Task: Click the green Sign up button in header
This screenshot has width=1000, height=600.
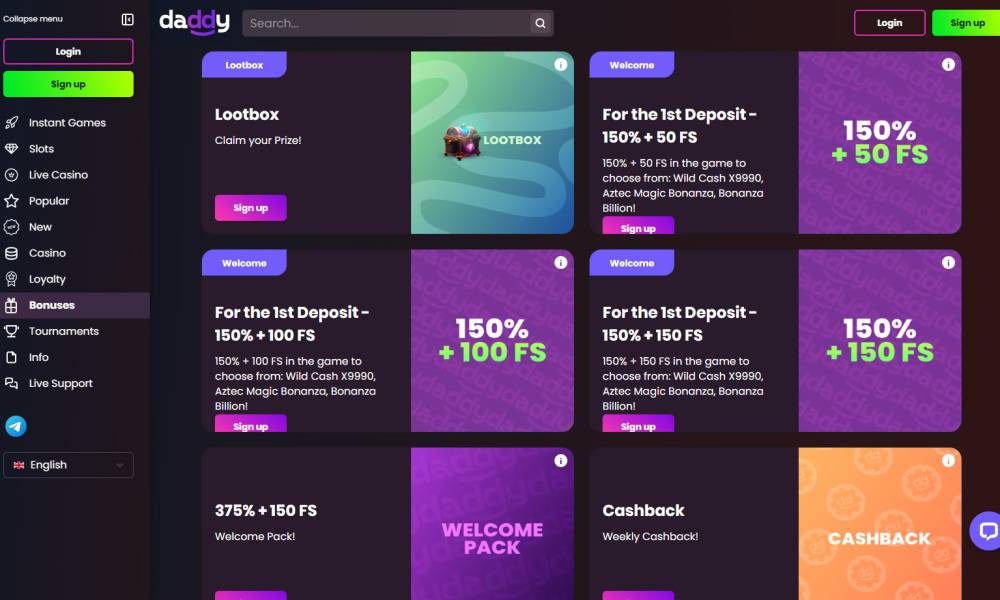Action: click(x=966, y=23)
